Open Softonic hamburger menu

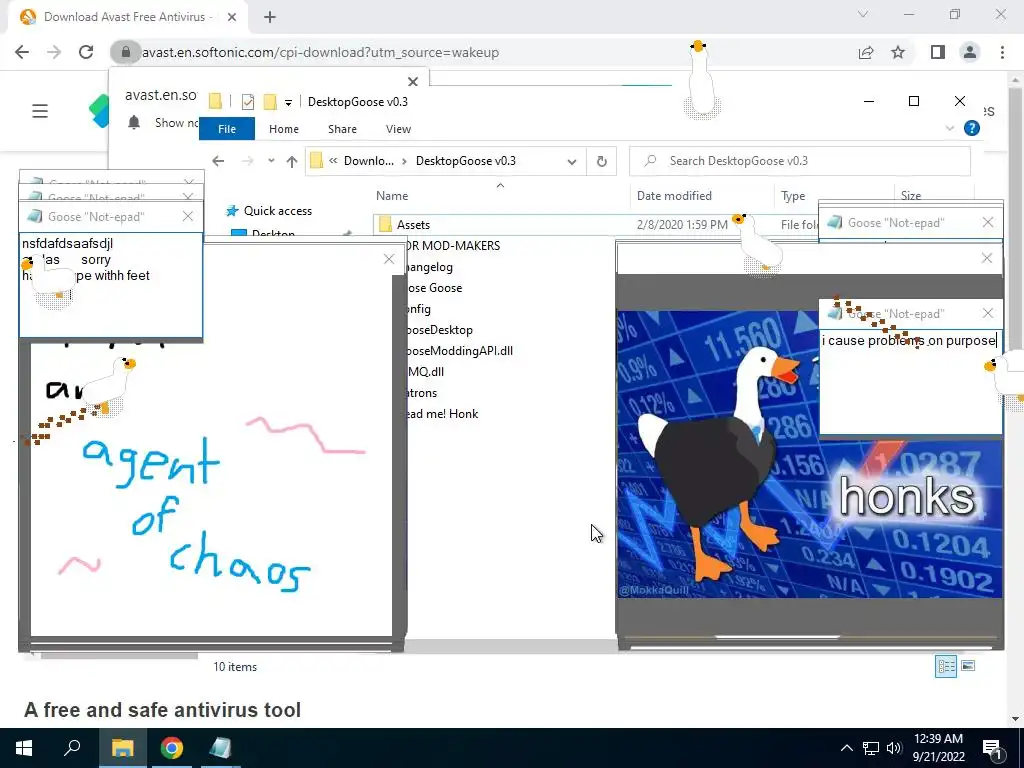[x=40, y=111]
